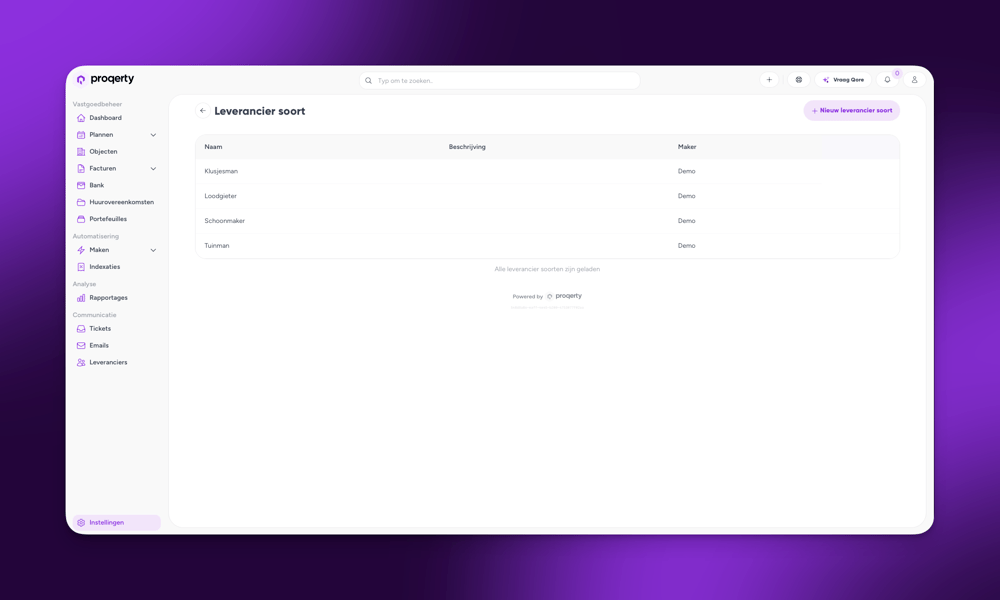1000x600 pixels.
Task: Click the Vraag Qore button
Action: (x=843, y=80)
